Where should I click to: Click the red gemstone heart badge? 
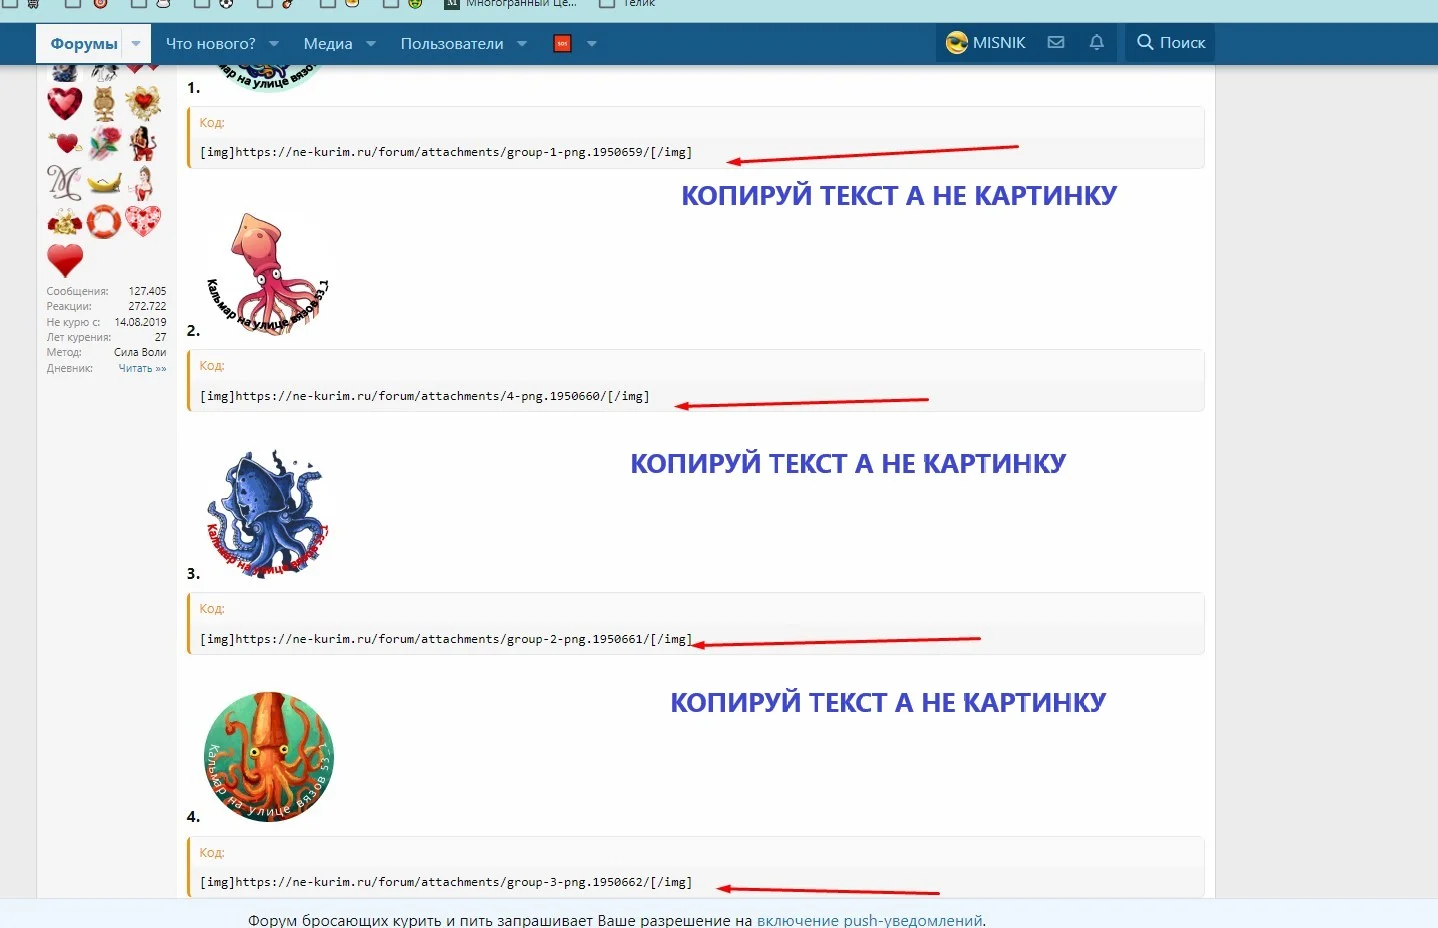point(65,103)
